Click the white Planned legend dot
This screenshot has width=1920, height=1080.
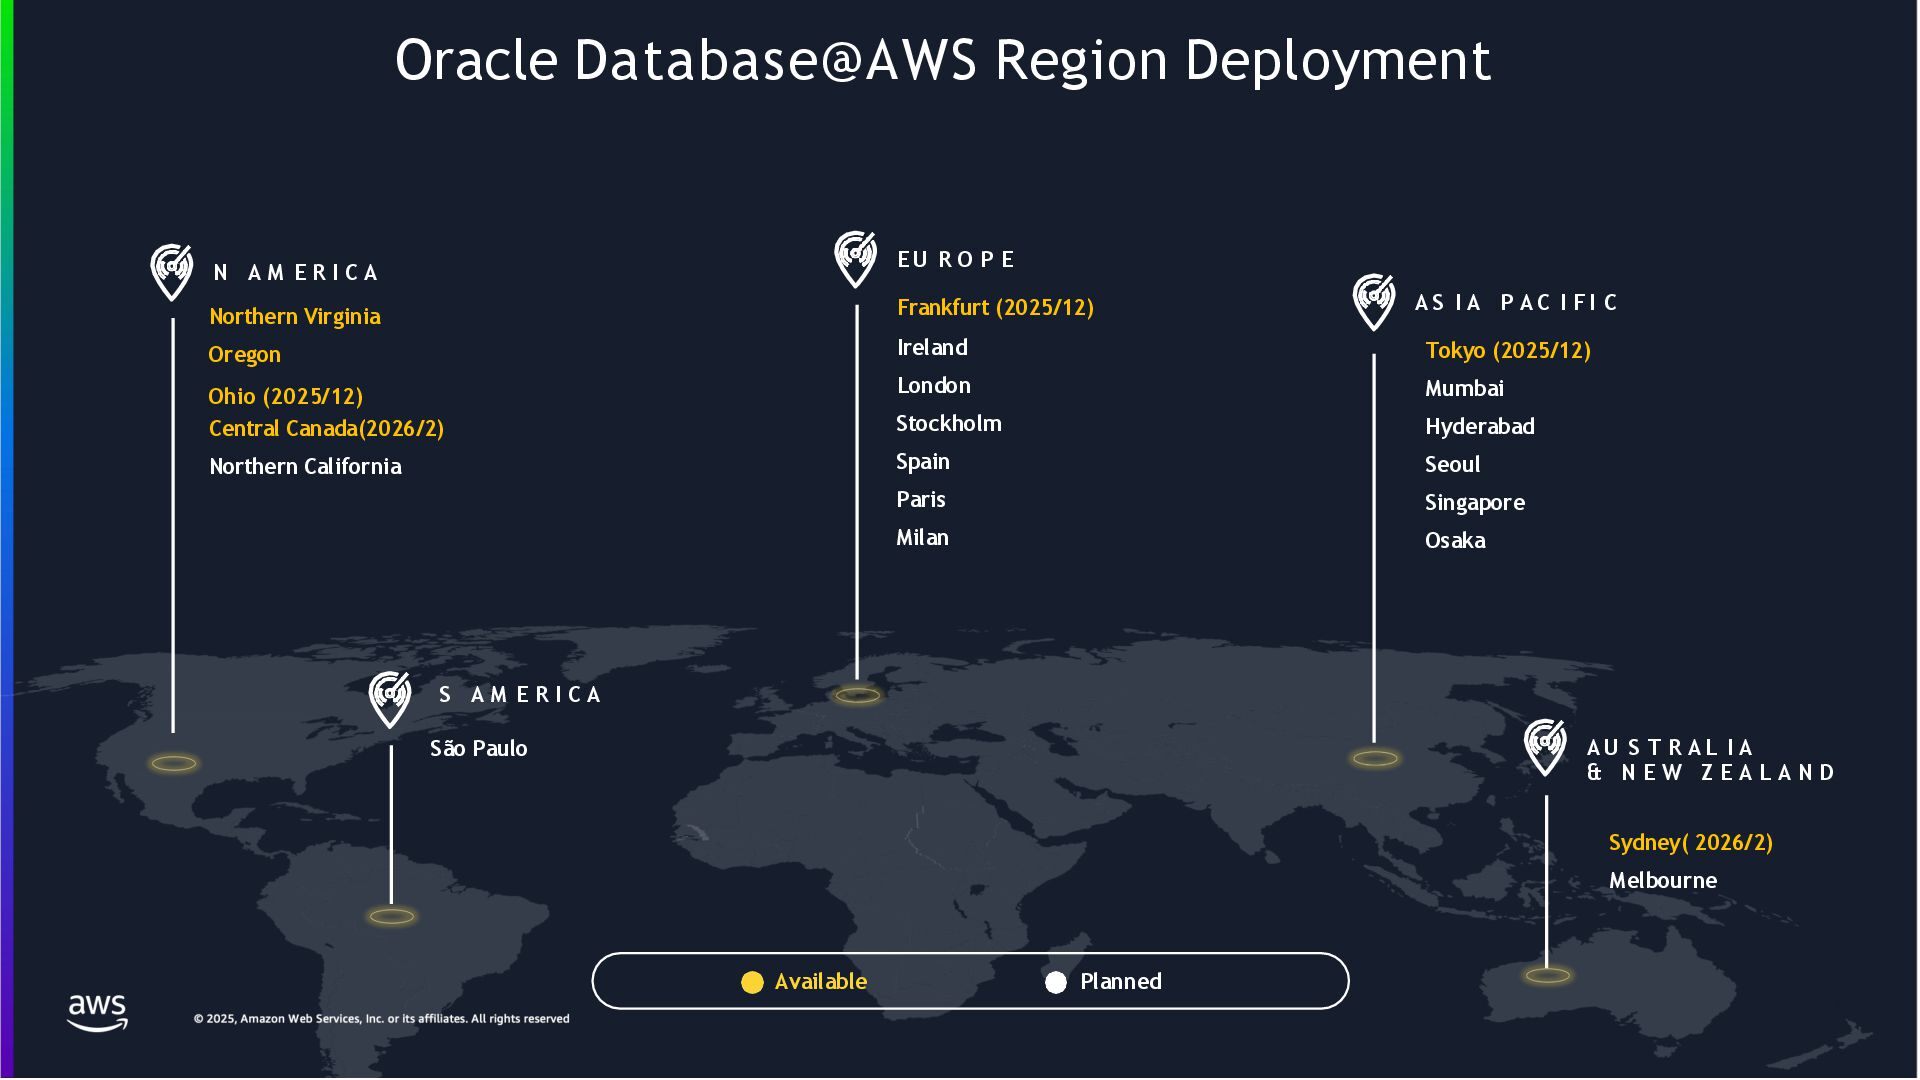point(1056,982)
